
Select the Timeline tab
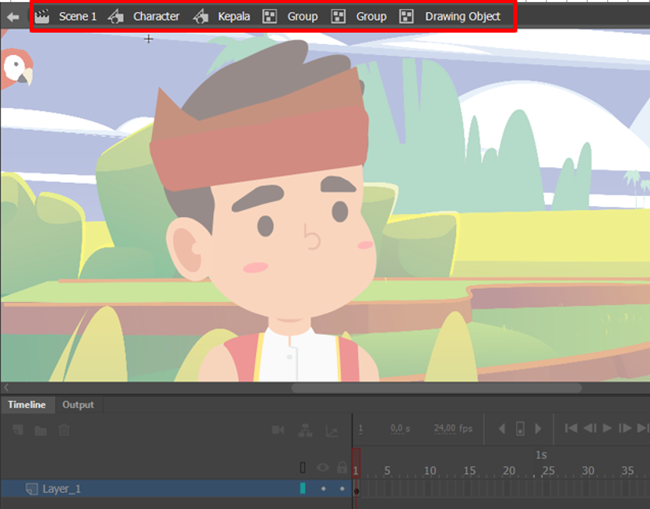point(27,405)
